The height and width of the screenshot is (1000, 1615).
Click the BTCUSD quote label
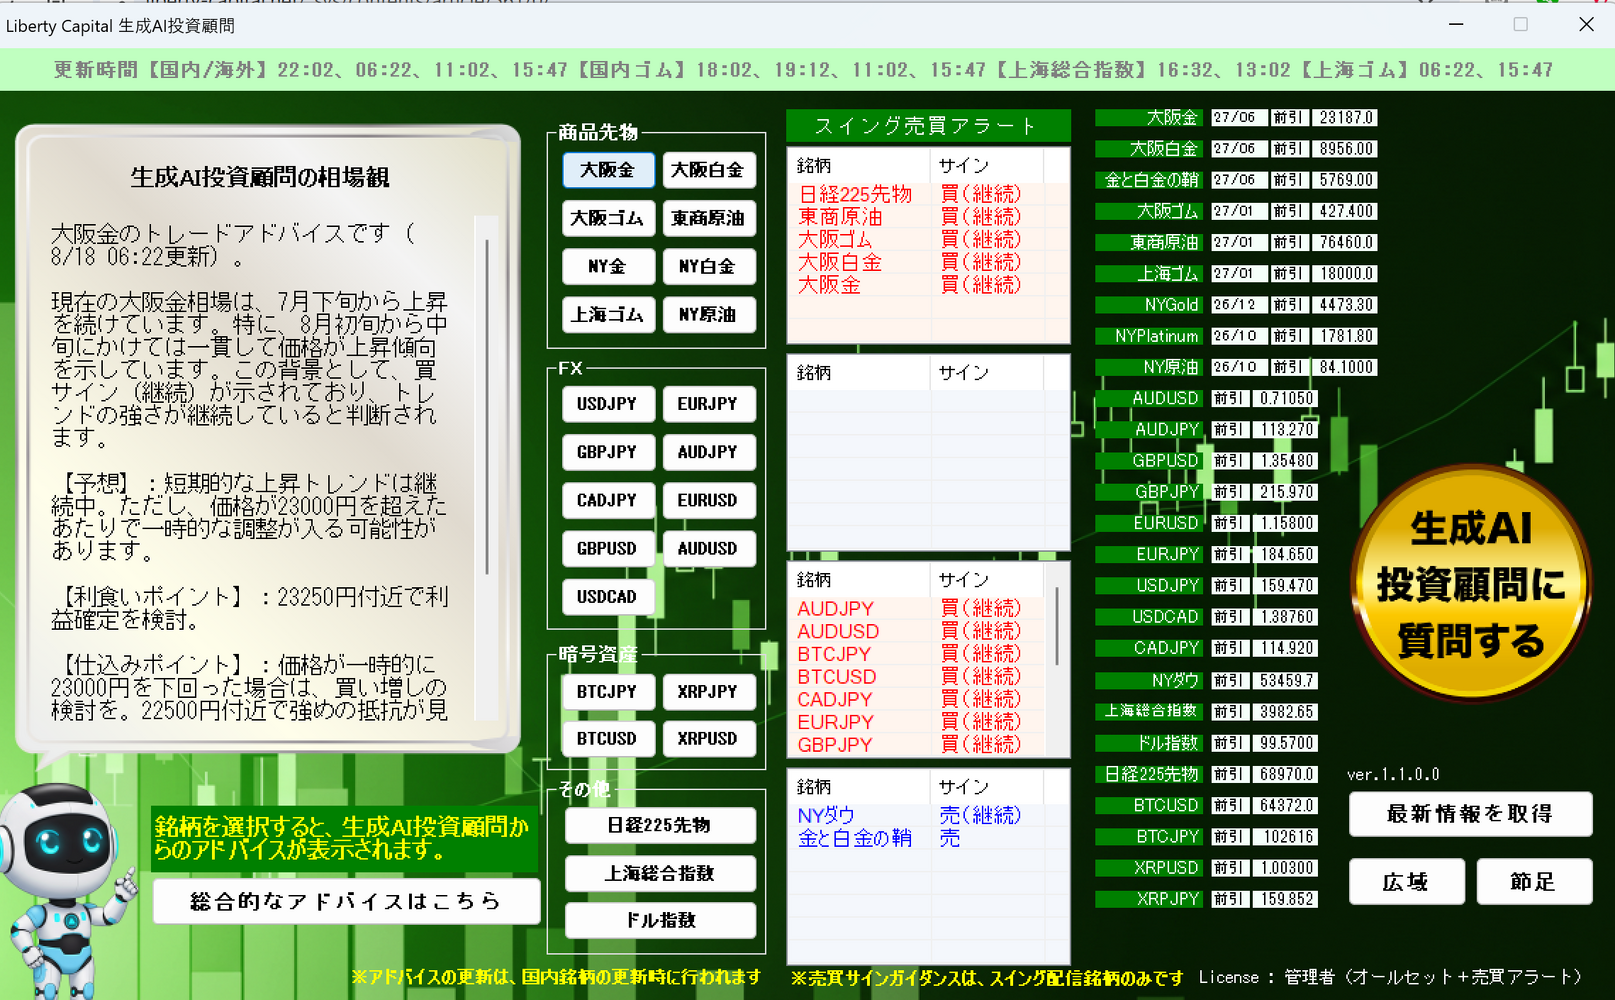[x=1148, y=805]
